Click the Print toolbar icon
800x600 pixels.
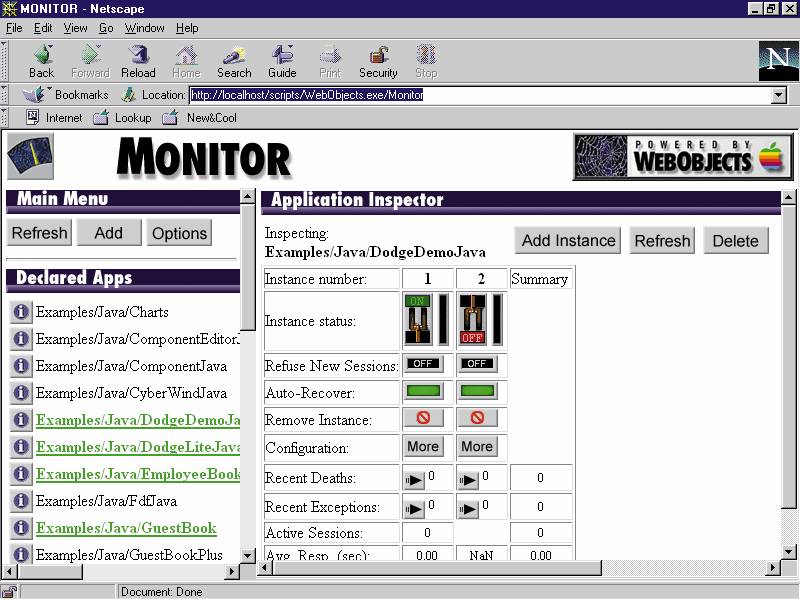point(330,61)
